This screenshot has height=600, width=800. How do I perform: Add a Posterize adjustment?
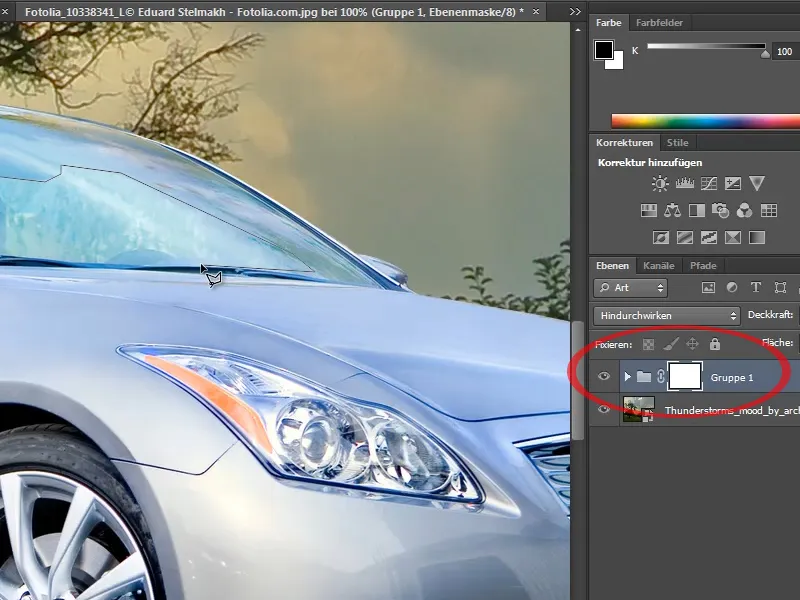[x=685, y=237]
